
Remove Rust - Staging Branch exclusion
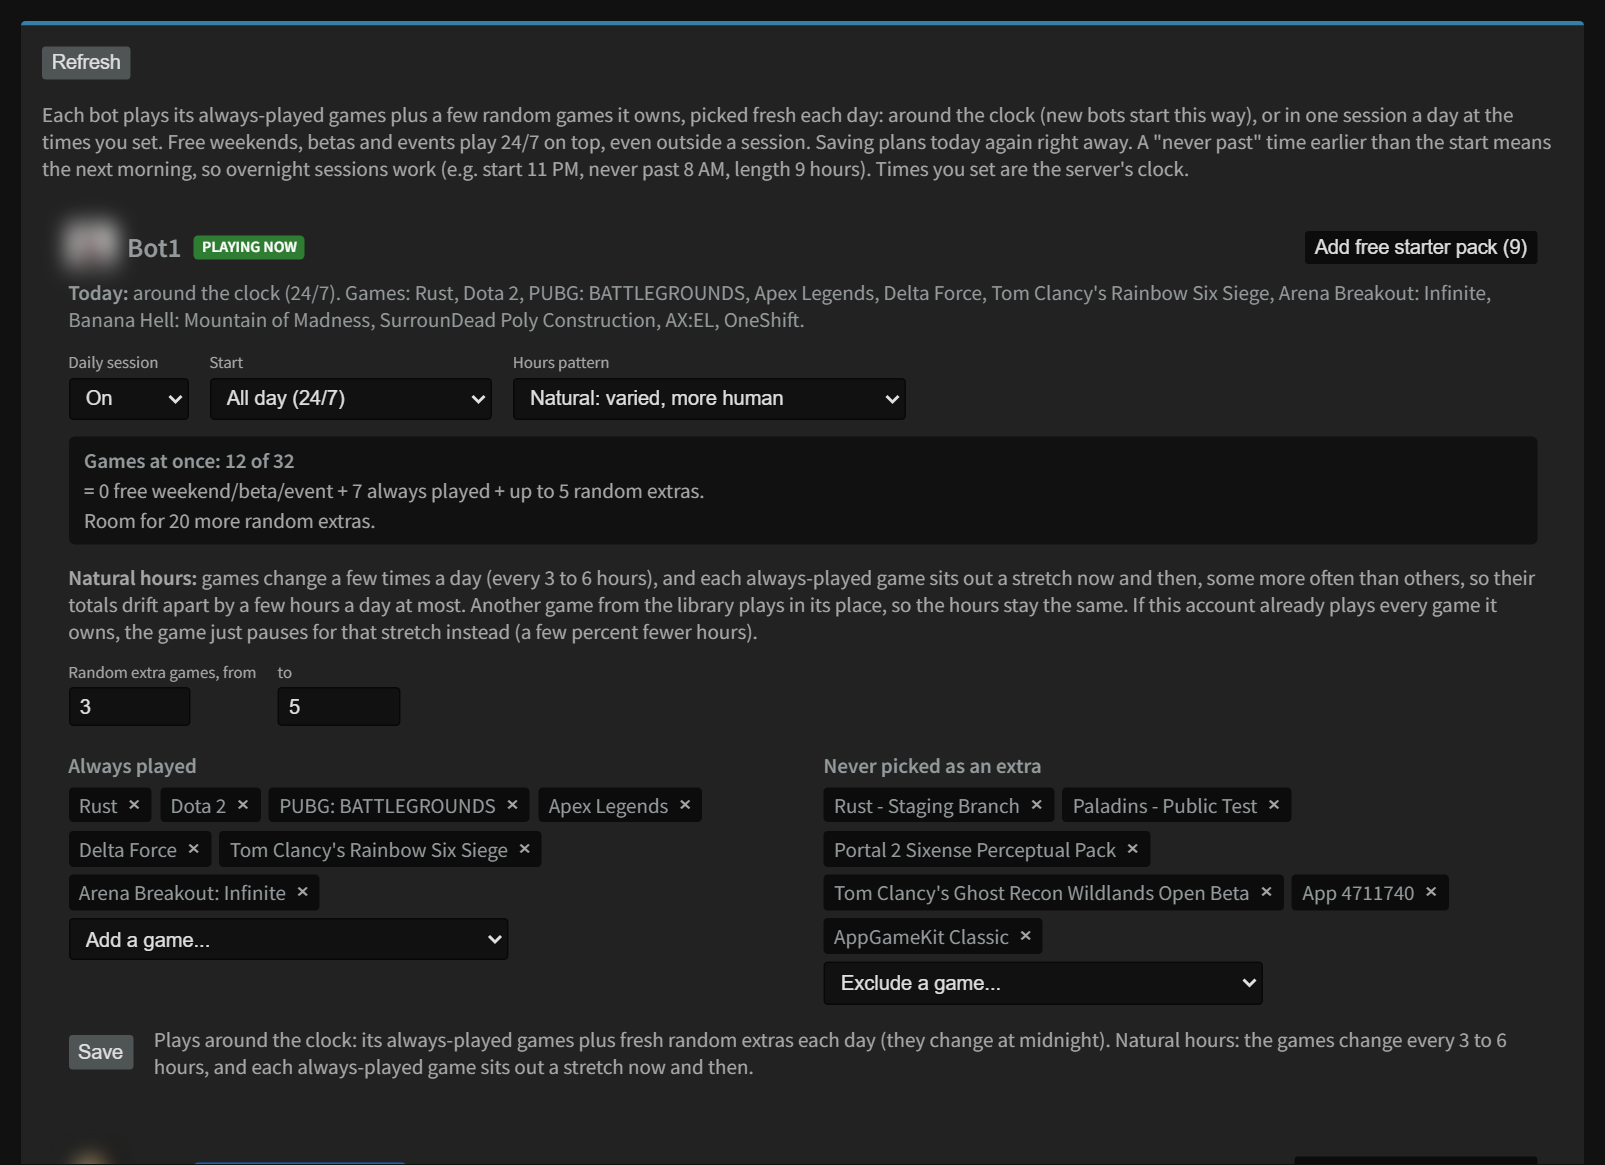(x=1036, y=805)
